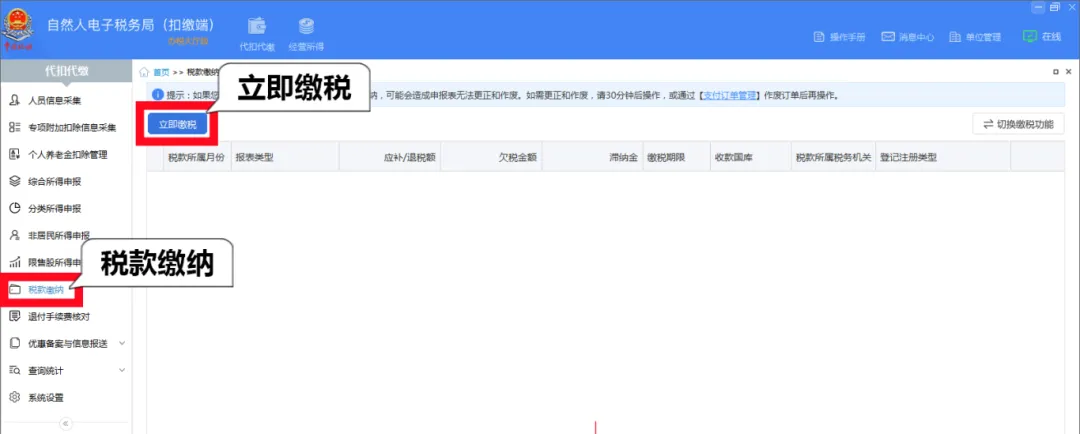This screenshot has height=434, width=1080.
Task: Click the blue info icon beside 提示
Action: (158, 94)
